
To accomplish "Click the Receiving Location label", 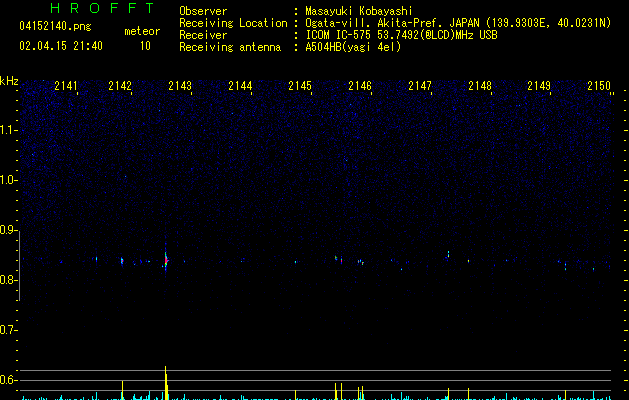I will pos(233,23).
